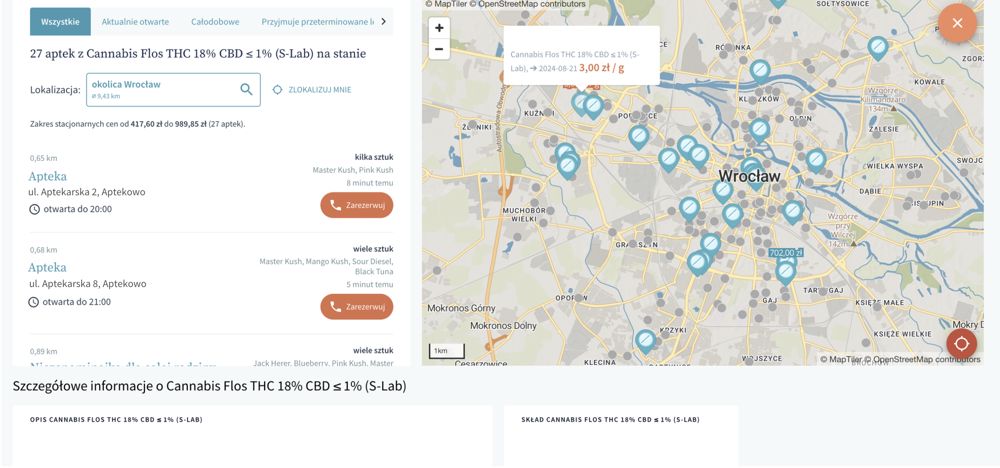Image resolution: width=1000 pixels, height=468 pixels.
Task: Click the Wrocław city label on the map
Action: pyautogui.click(x=749, y=176)
